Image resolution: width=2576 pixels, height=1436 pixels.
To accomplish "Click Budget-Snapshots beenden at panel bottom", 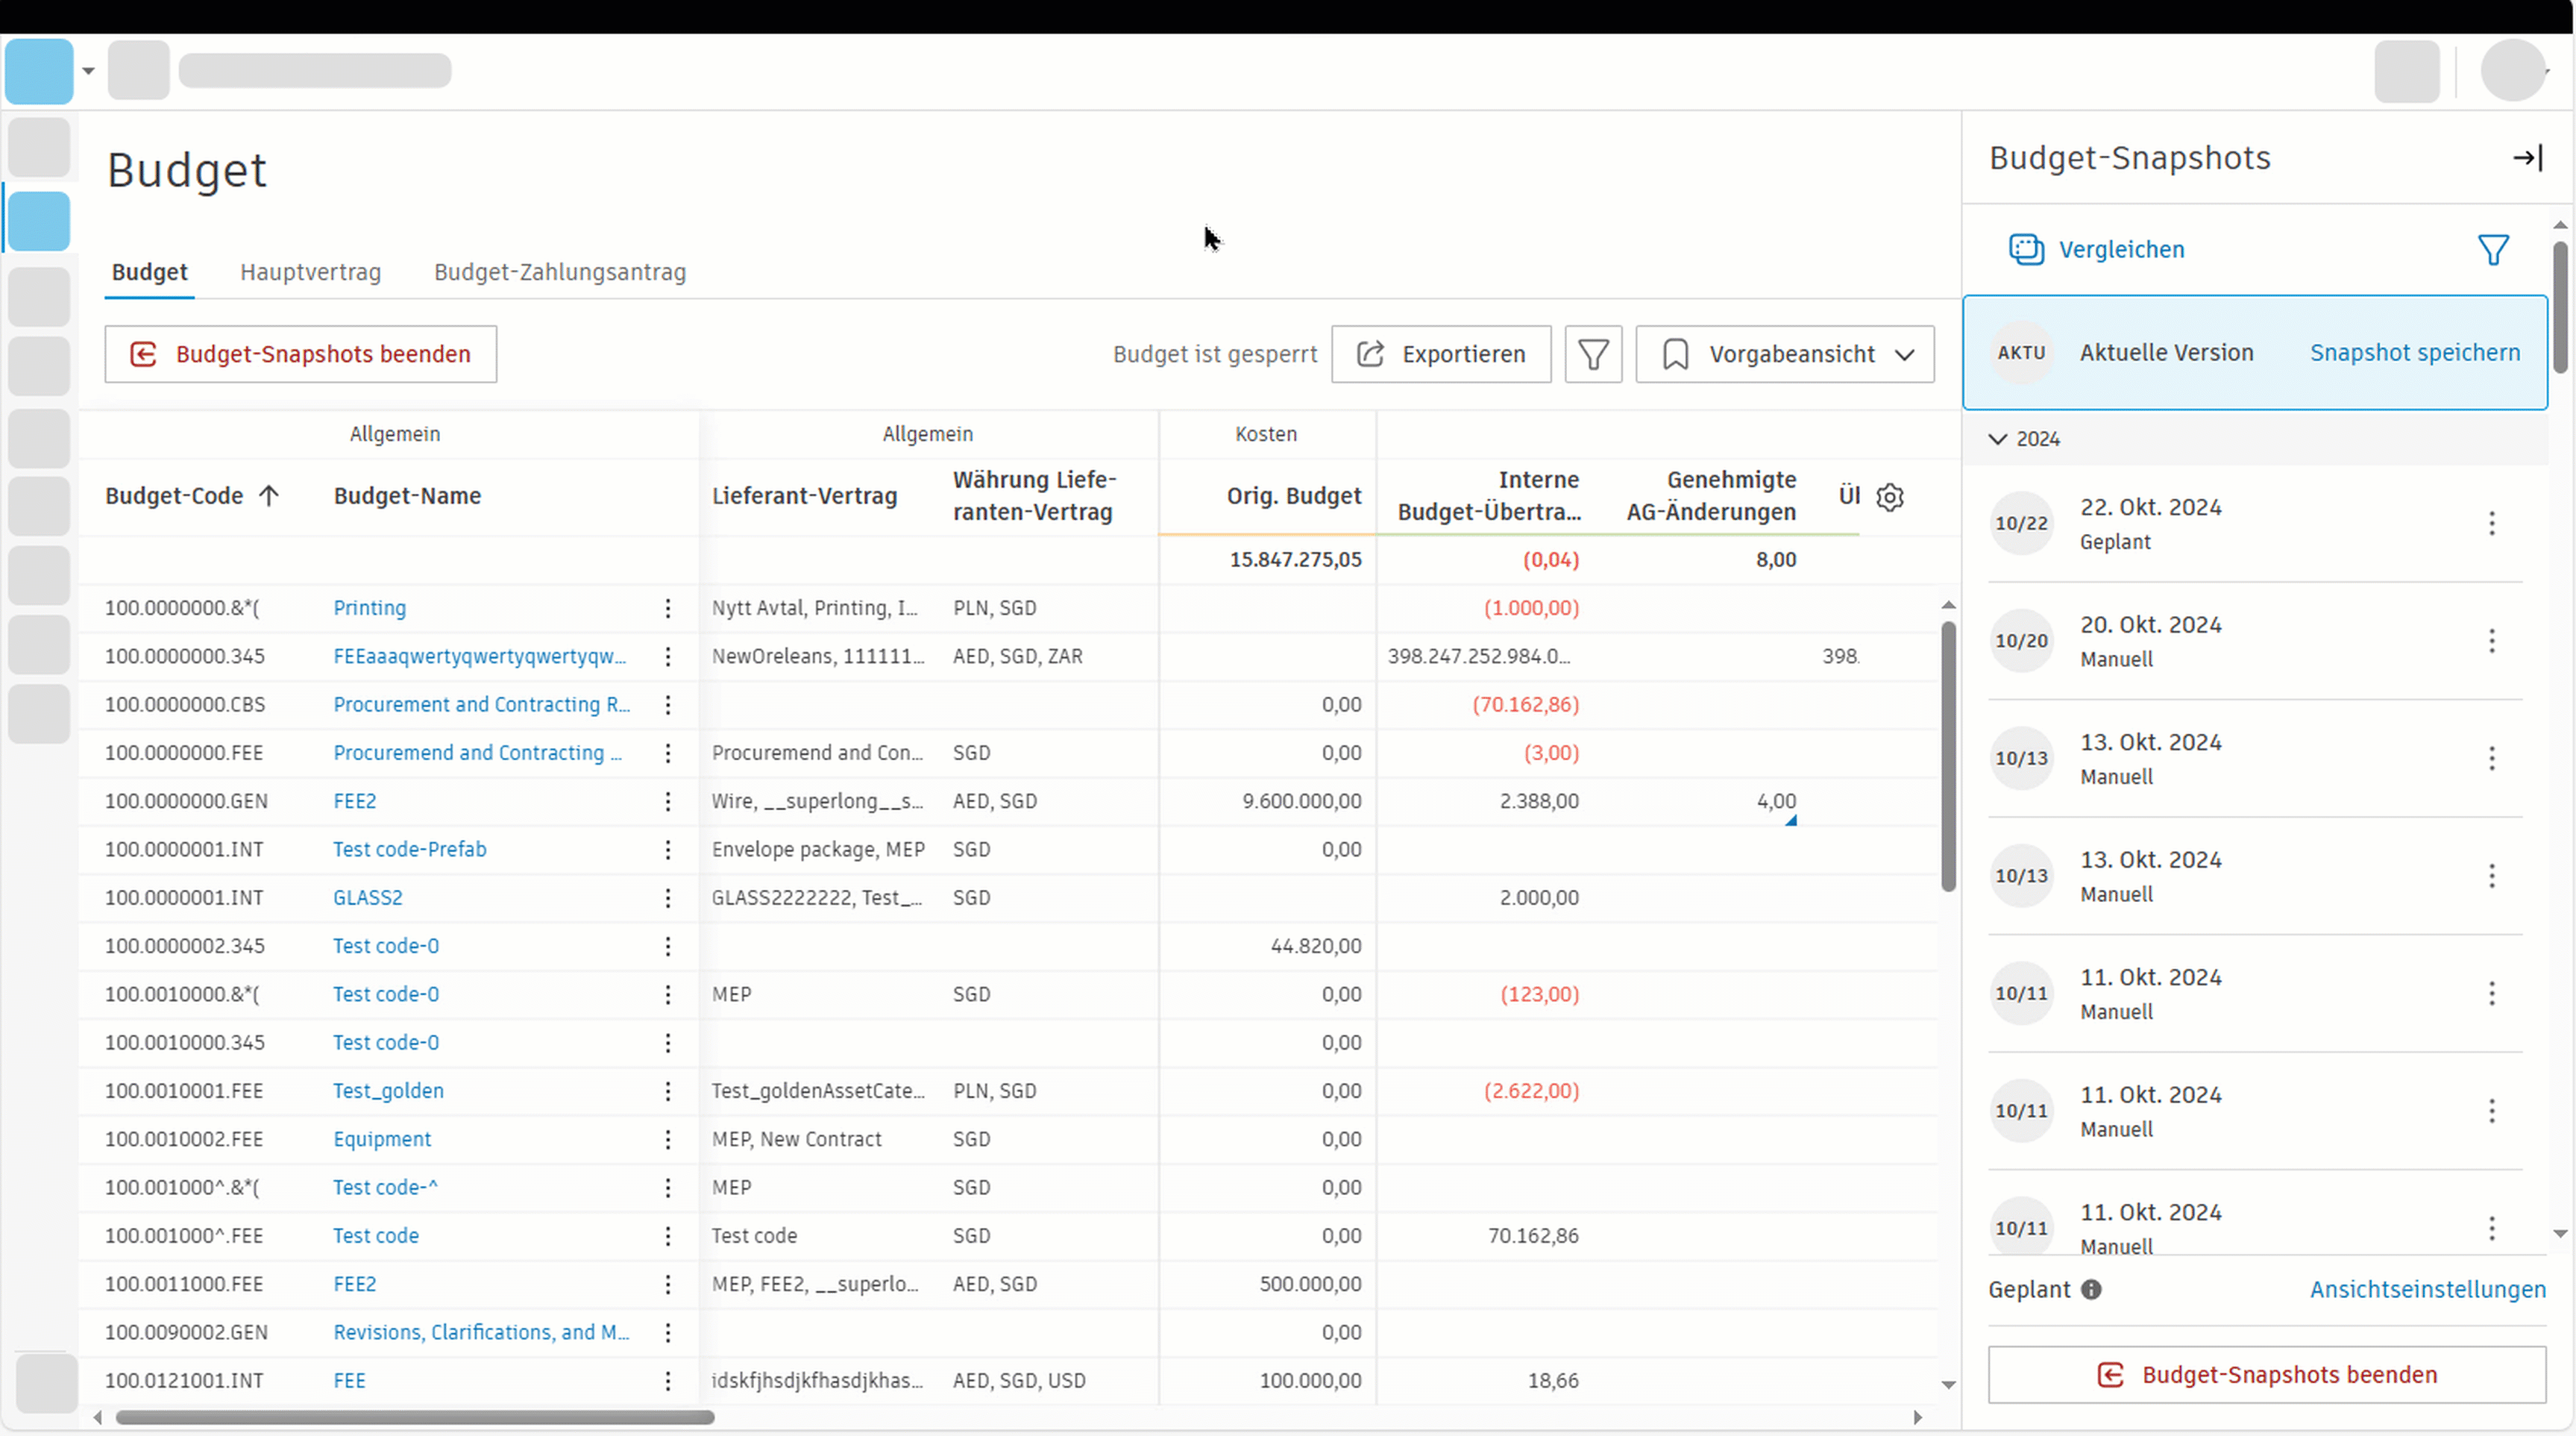I will (2266, 1375).
